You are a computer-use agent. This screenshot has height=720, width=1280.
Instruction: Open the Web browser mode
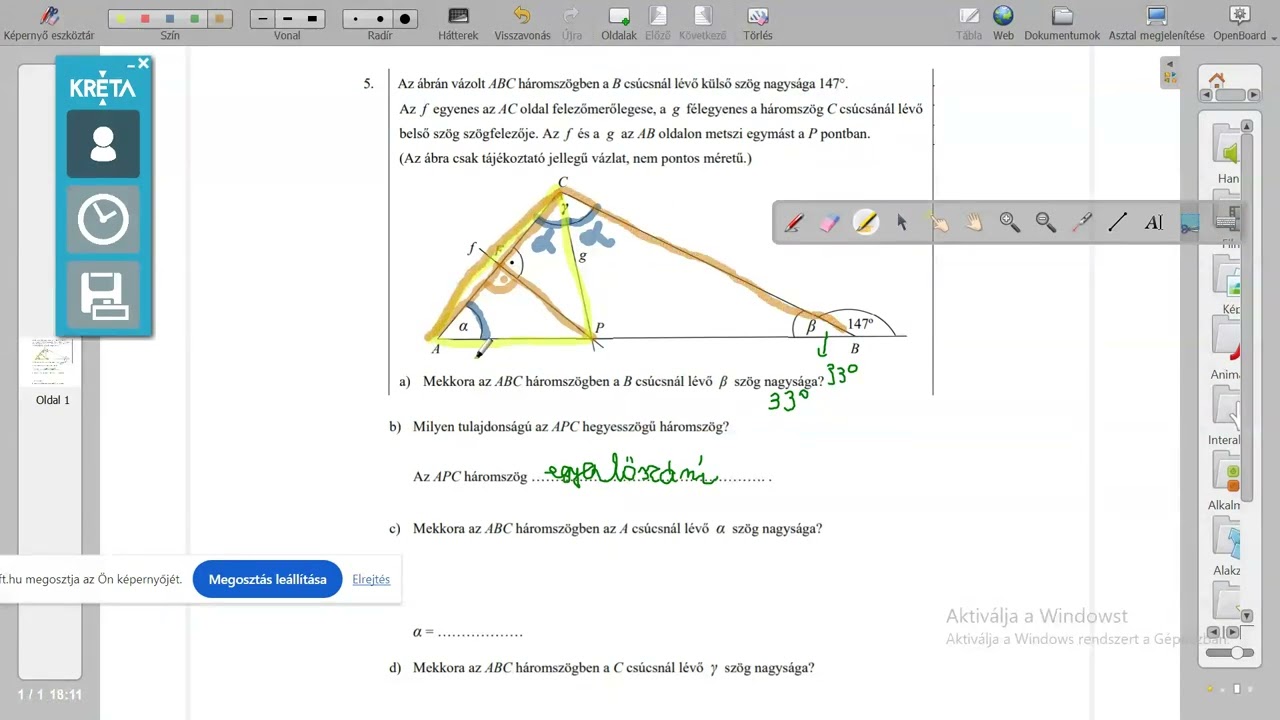1003,23
